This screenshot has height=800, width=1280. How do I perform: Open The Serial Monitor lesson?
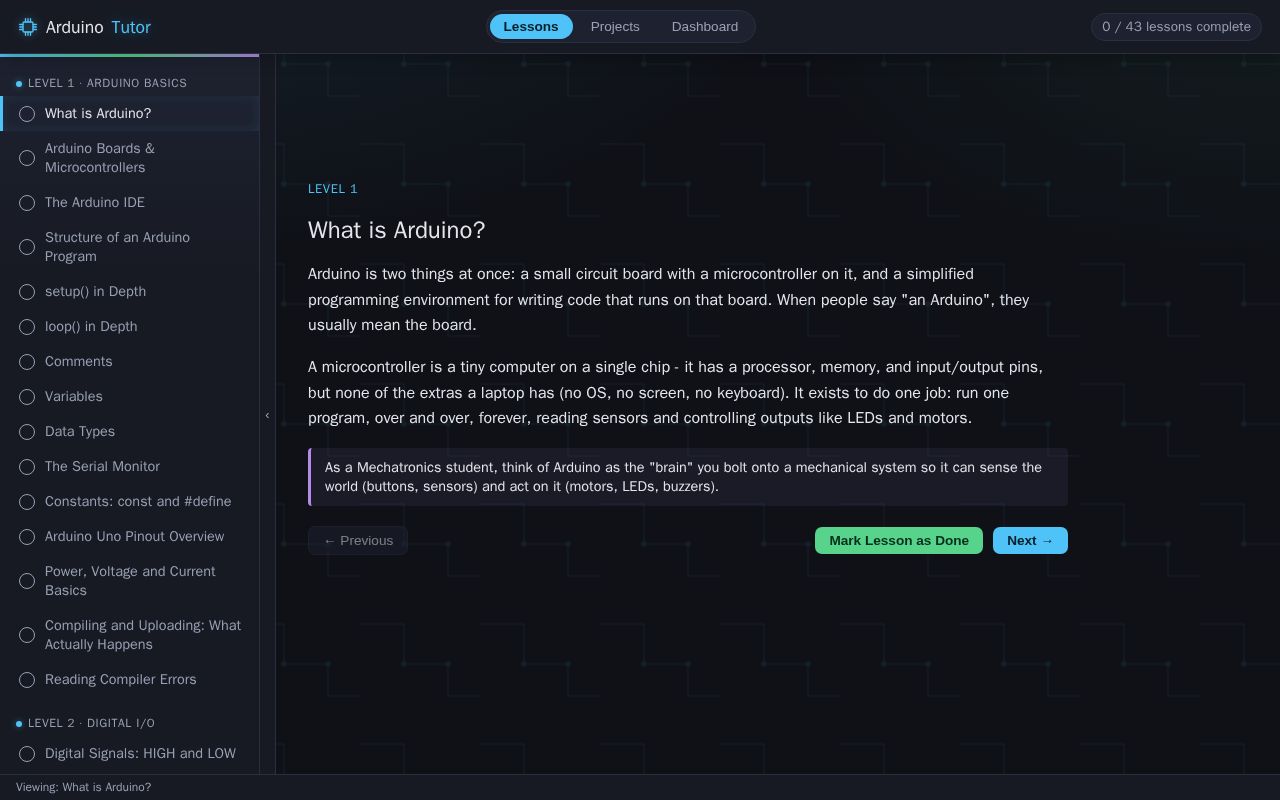[x=130, y=467]
